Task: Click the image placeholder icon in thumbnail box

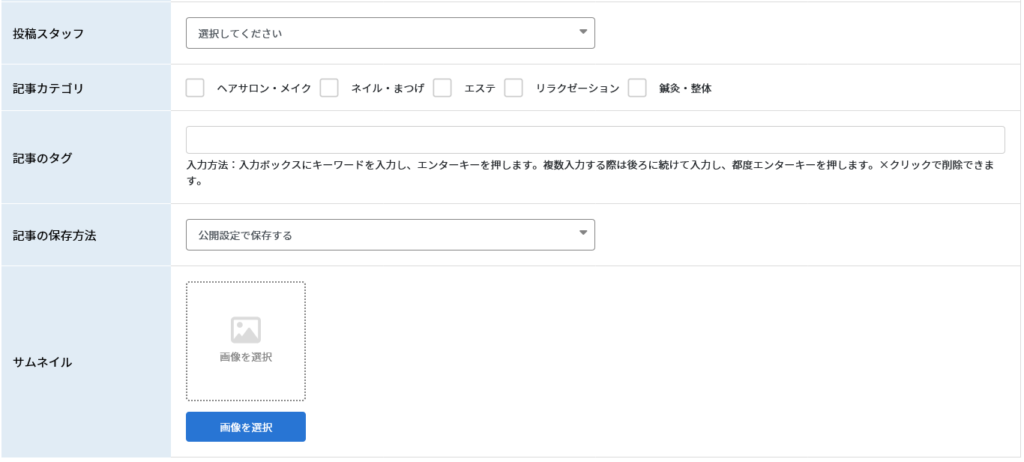Action: [246, 330]
